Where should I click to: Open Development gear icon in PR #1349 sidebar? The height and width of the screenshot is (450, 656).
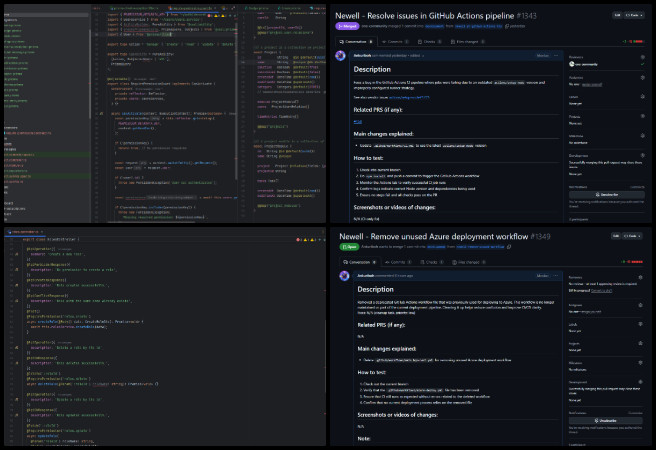[640, 382]
